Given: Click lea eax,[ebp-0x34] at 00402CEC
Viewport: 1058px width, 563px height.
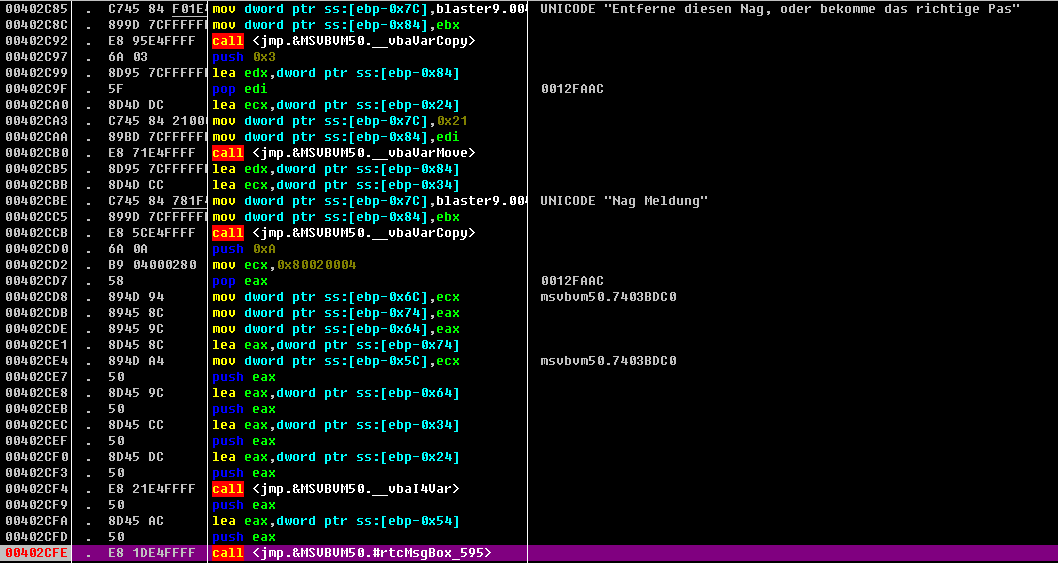Looking at the screenshot, I should click(x=335, y=425).
